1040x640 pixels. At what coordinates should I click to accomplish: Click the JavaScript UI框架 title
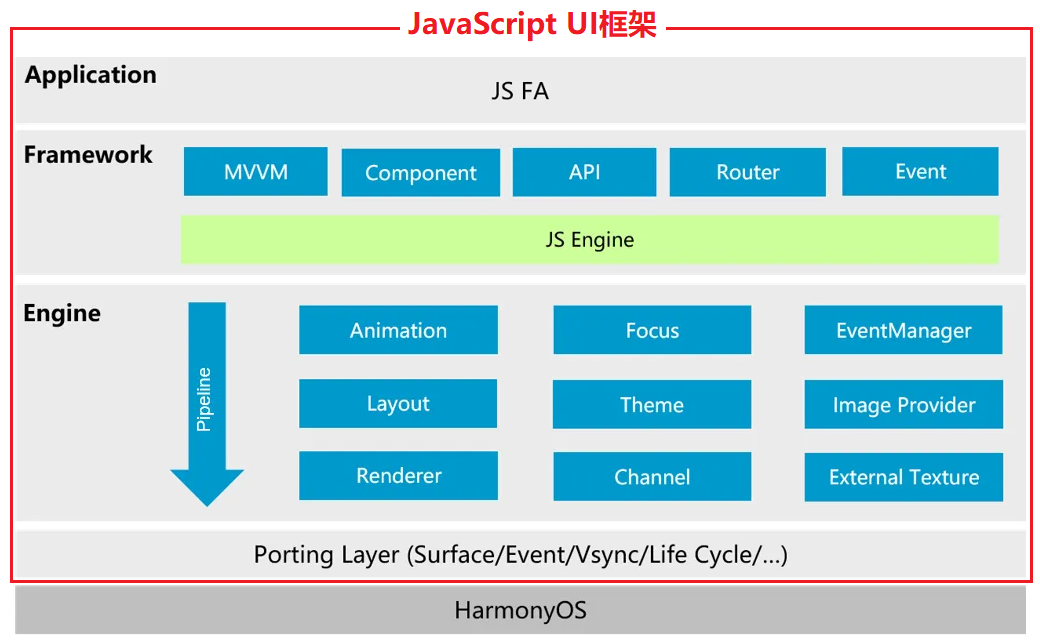pos(532,24)
